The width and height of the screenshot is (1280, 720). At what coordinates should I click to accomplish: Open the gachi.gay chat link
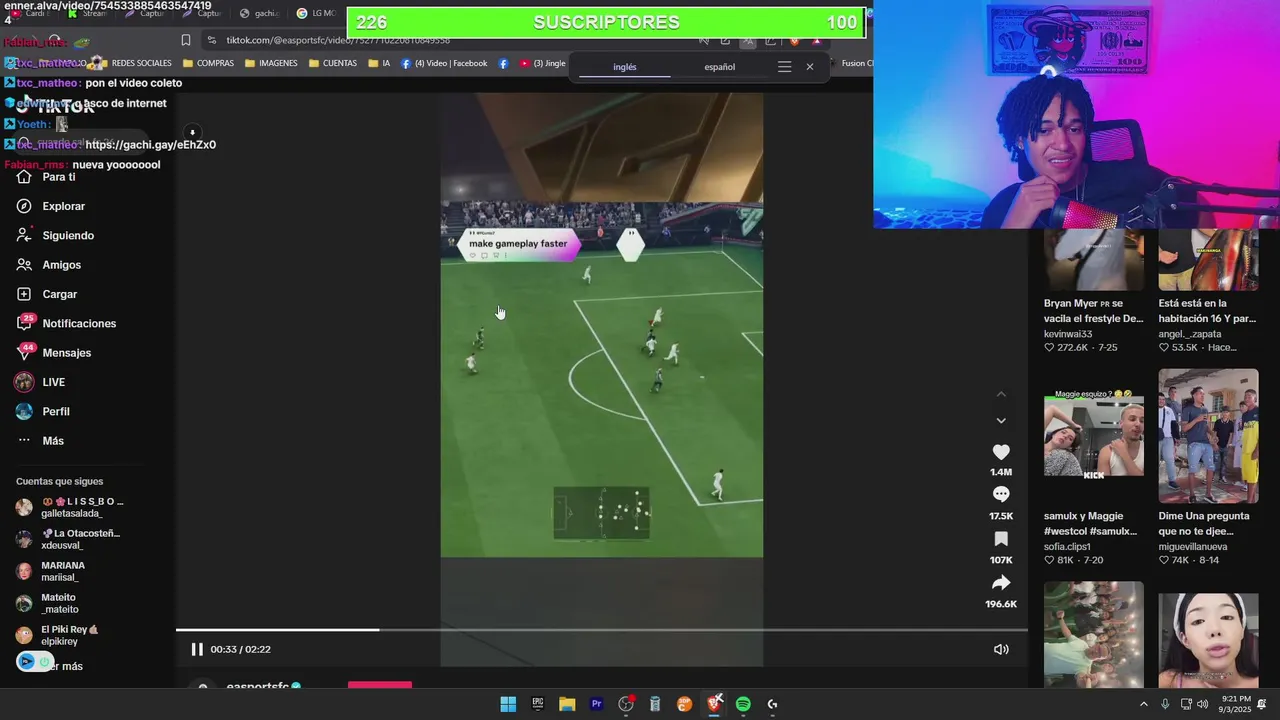point(150,144)
